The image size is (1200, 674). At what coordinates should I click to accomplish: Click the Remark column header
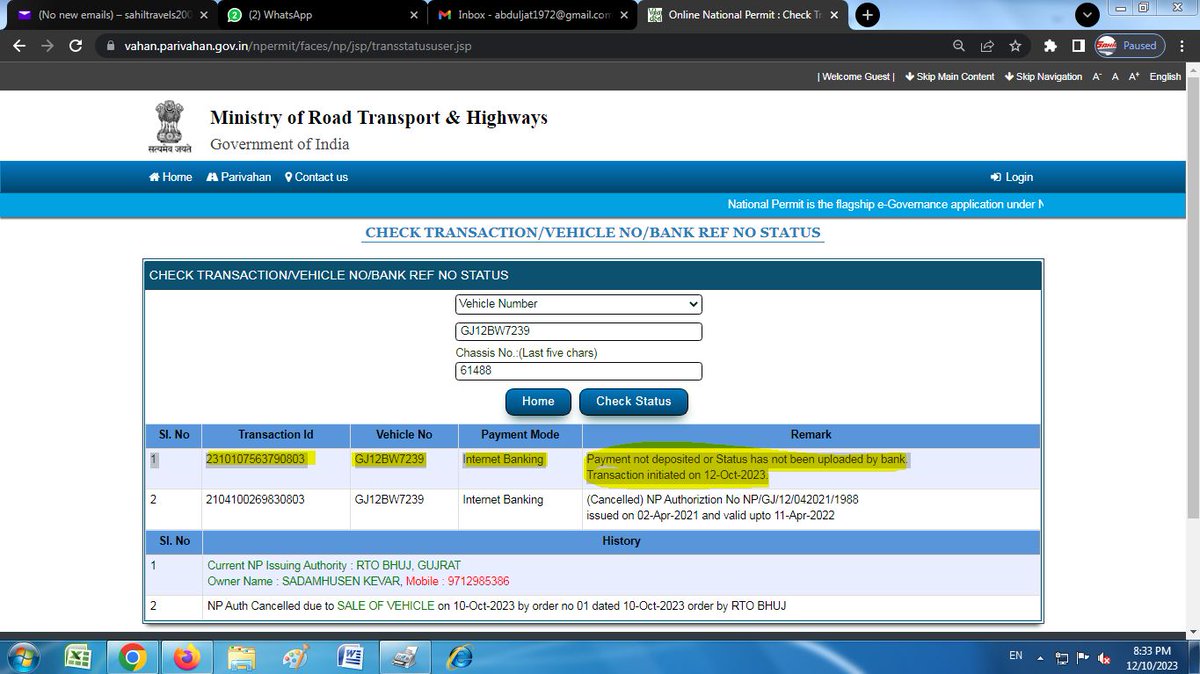point(811,435)
